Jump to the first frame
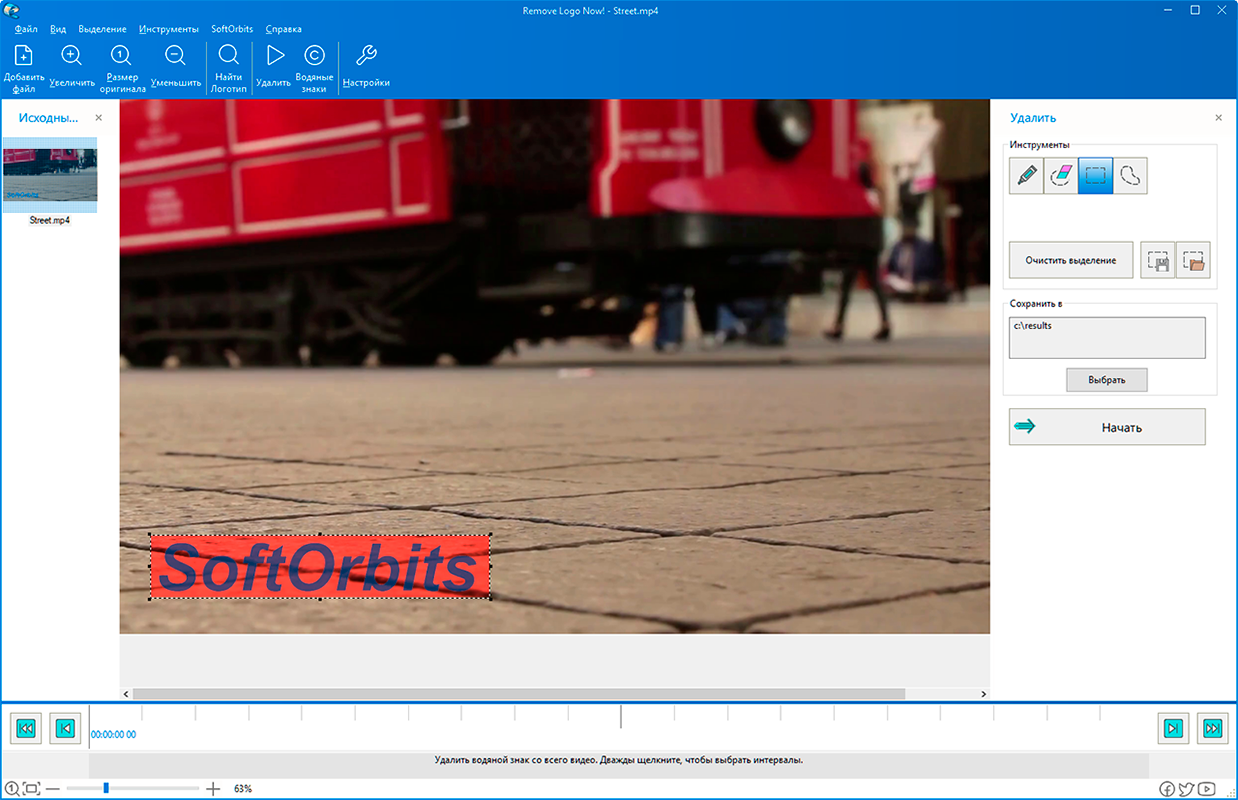Viewport: 1238px width, 800px height. [27, 728]
